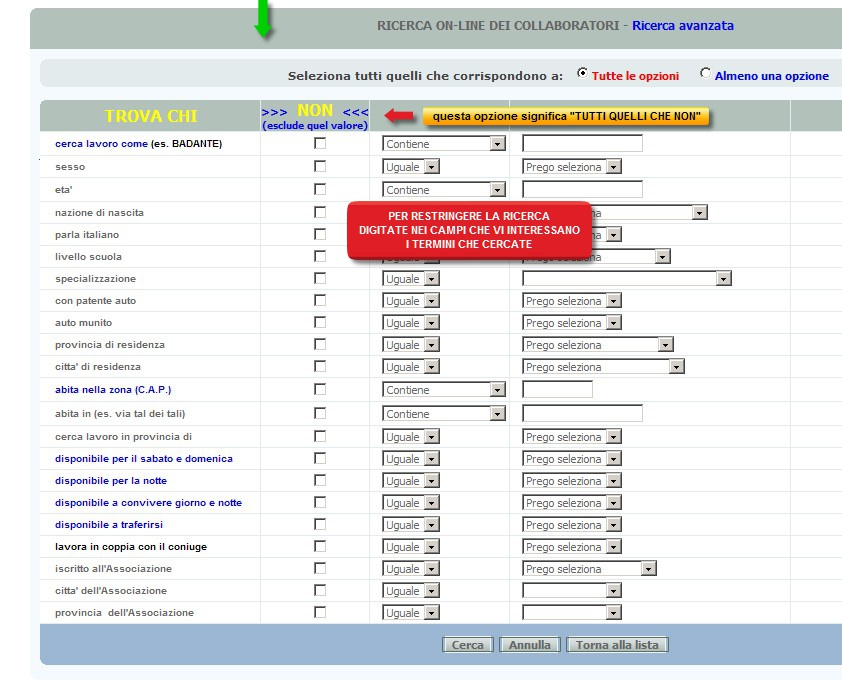Toggle the NON checkbox for 'specializzazione'

coord(320,279)
